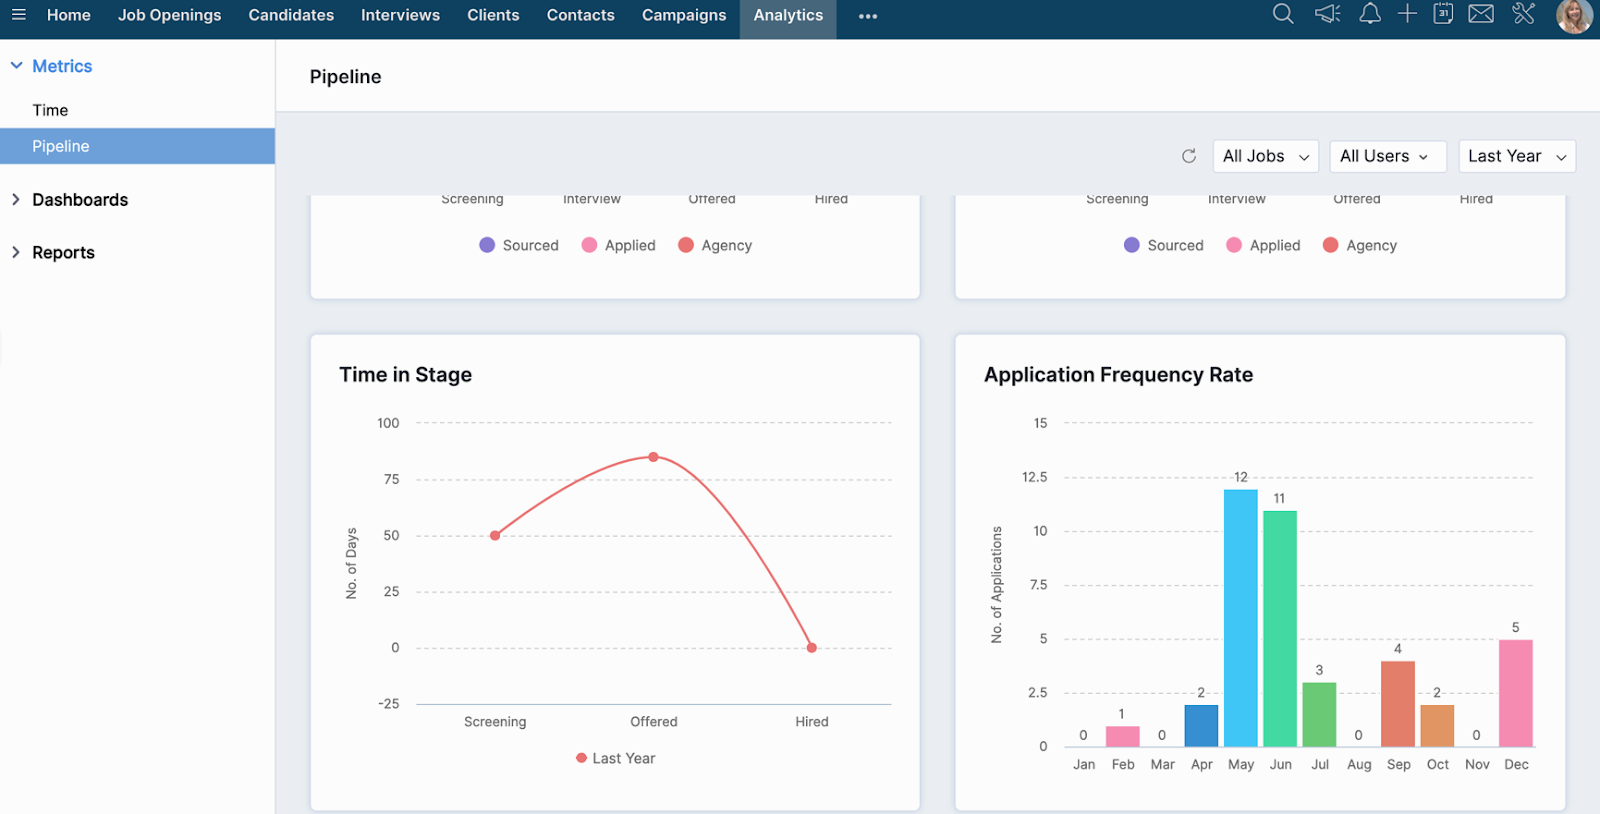Screen dimensions: 1600x814
Task: Click the May bar in Application Frequency chart
Action: tap(1240, 618)
